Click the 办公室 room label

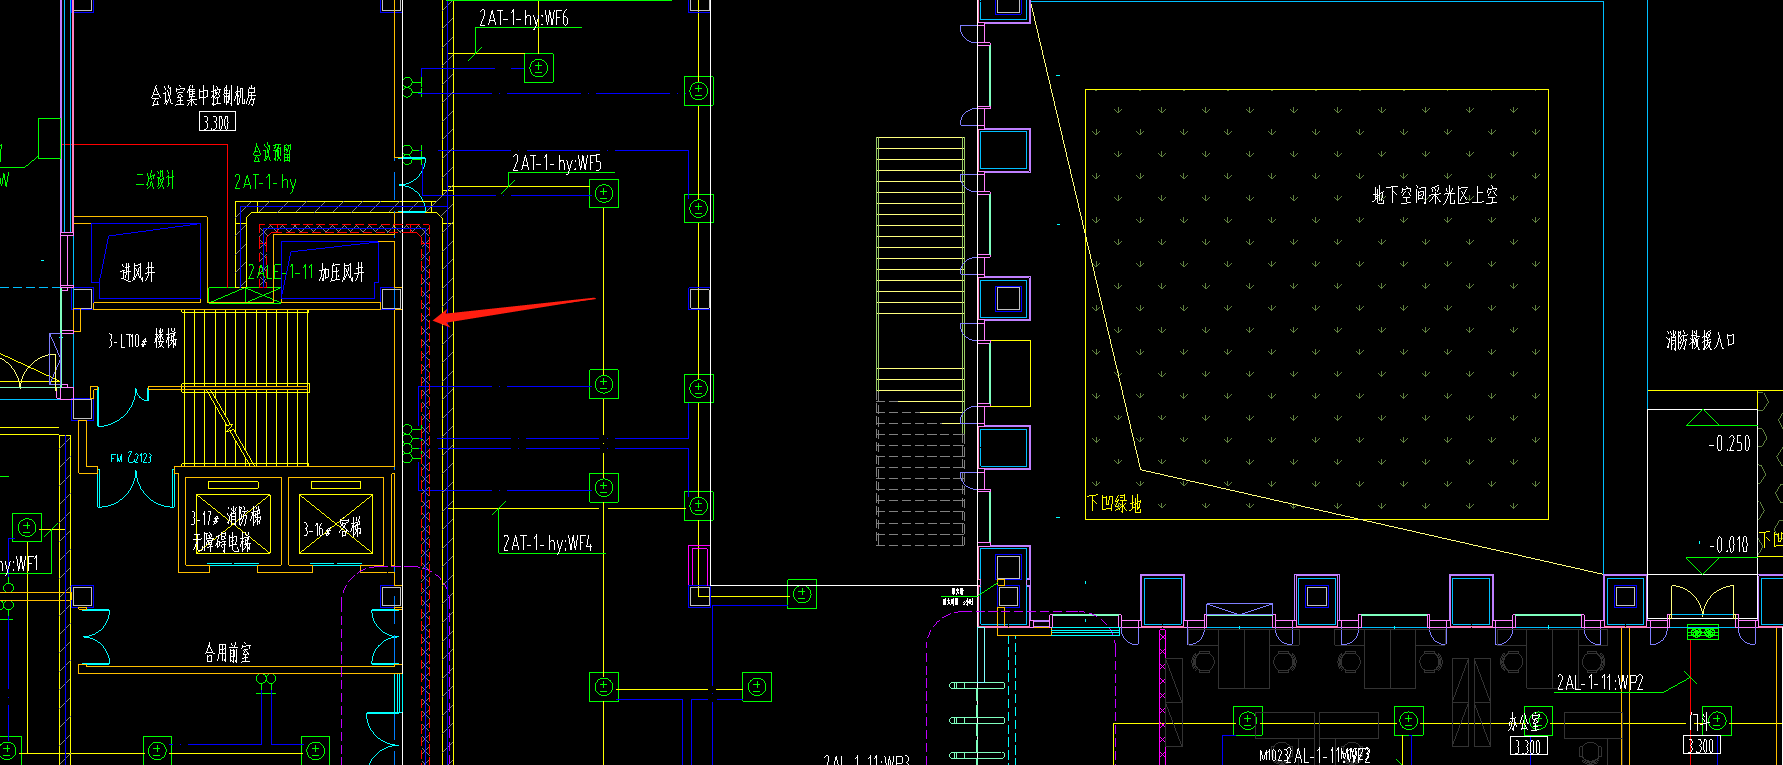[1525, 721]
